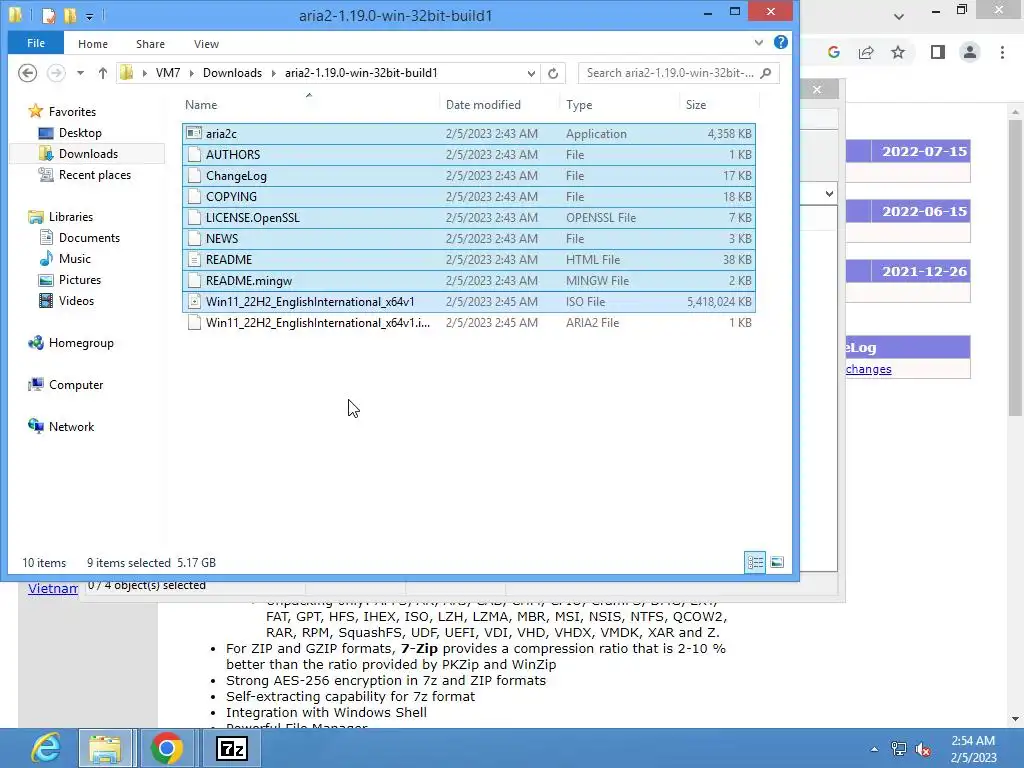Viewport: 1024px width, 768px height.
Task: Expand the arrow after Downloads breadcrumb
Action: tap(274, 73)
